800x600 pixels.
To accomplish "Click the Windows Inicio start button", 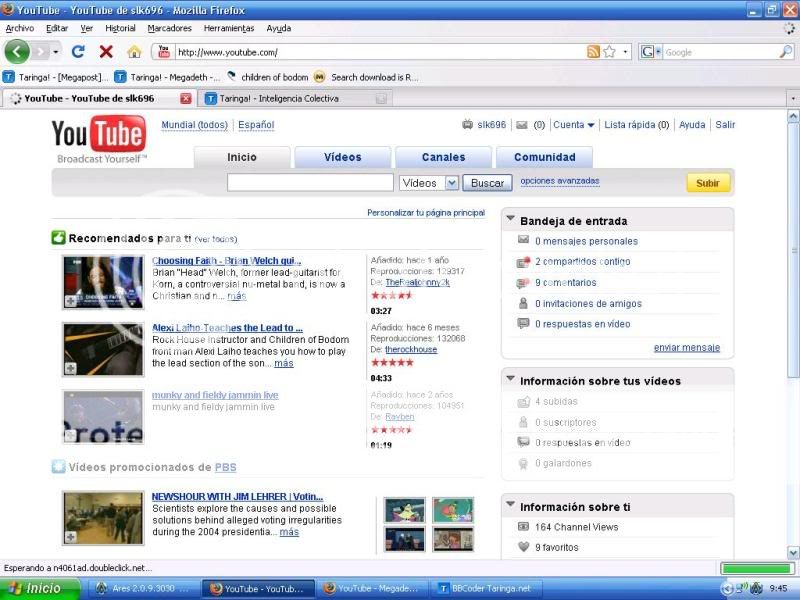I will click(x=40, y=589).
